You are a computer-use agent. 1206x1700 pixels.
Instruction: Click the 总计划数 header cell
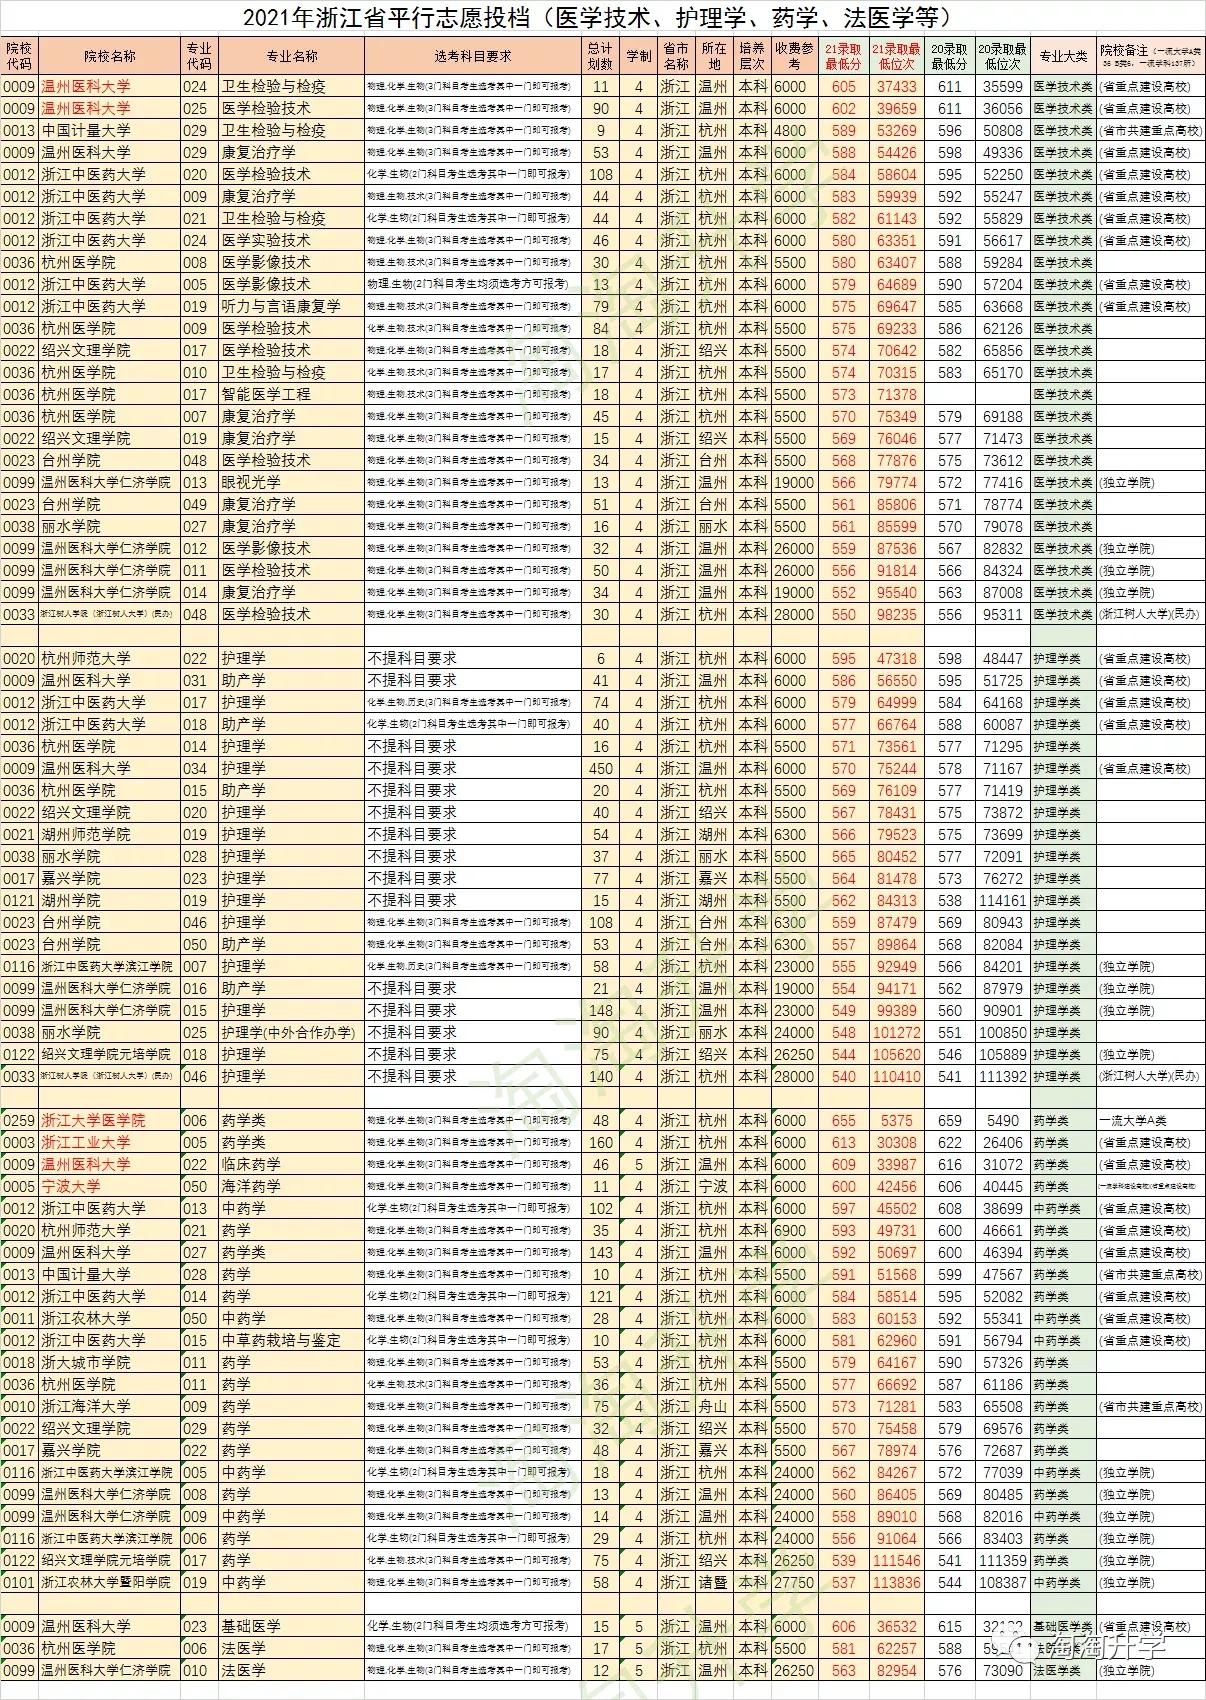pyautogui.click(x=601, y=56)
